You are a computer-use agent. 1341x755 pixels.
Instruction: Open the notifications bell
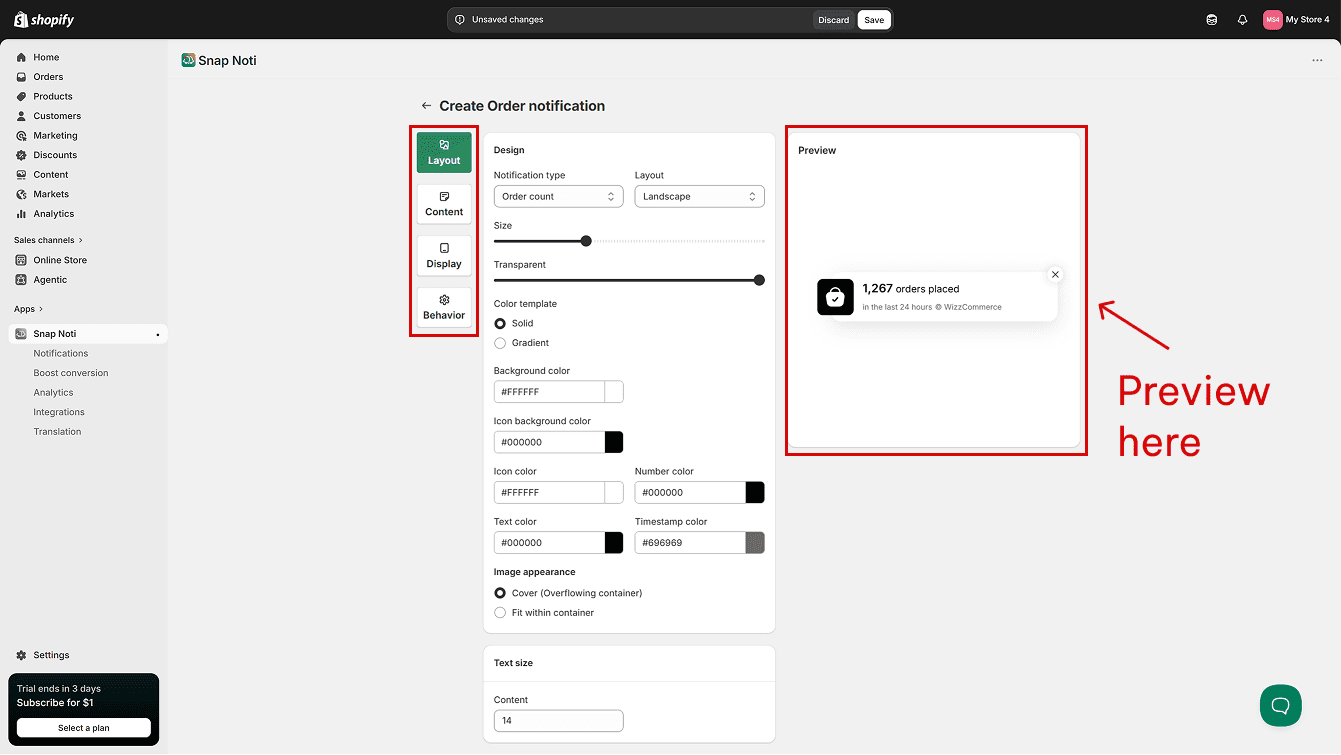click(x=1242, y=19)
